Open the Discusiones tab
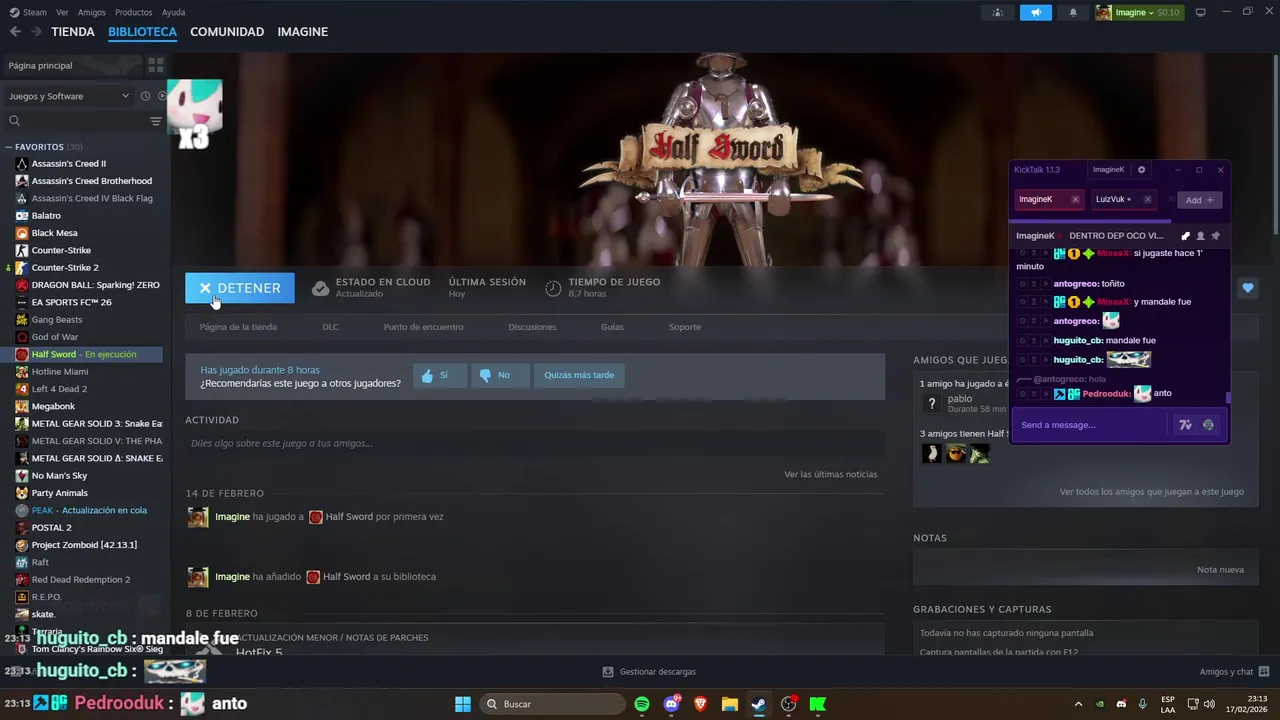Viewport: 1280px width, 720px height. point(532,327)
